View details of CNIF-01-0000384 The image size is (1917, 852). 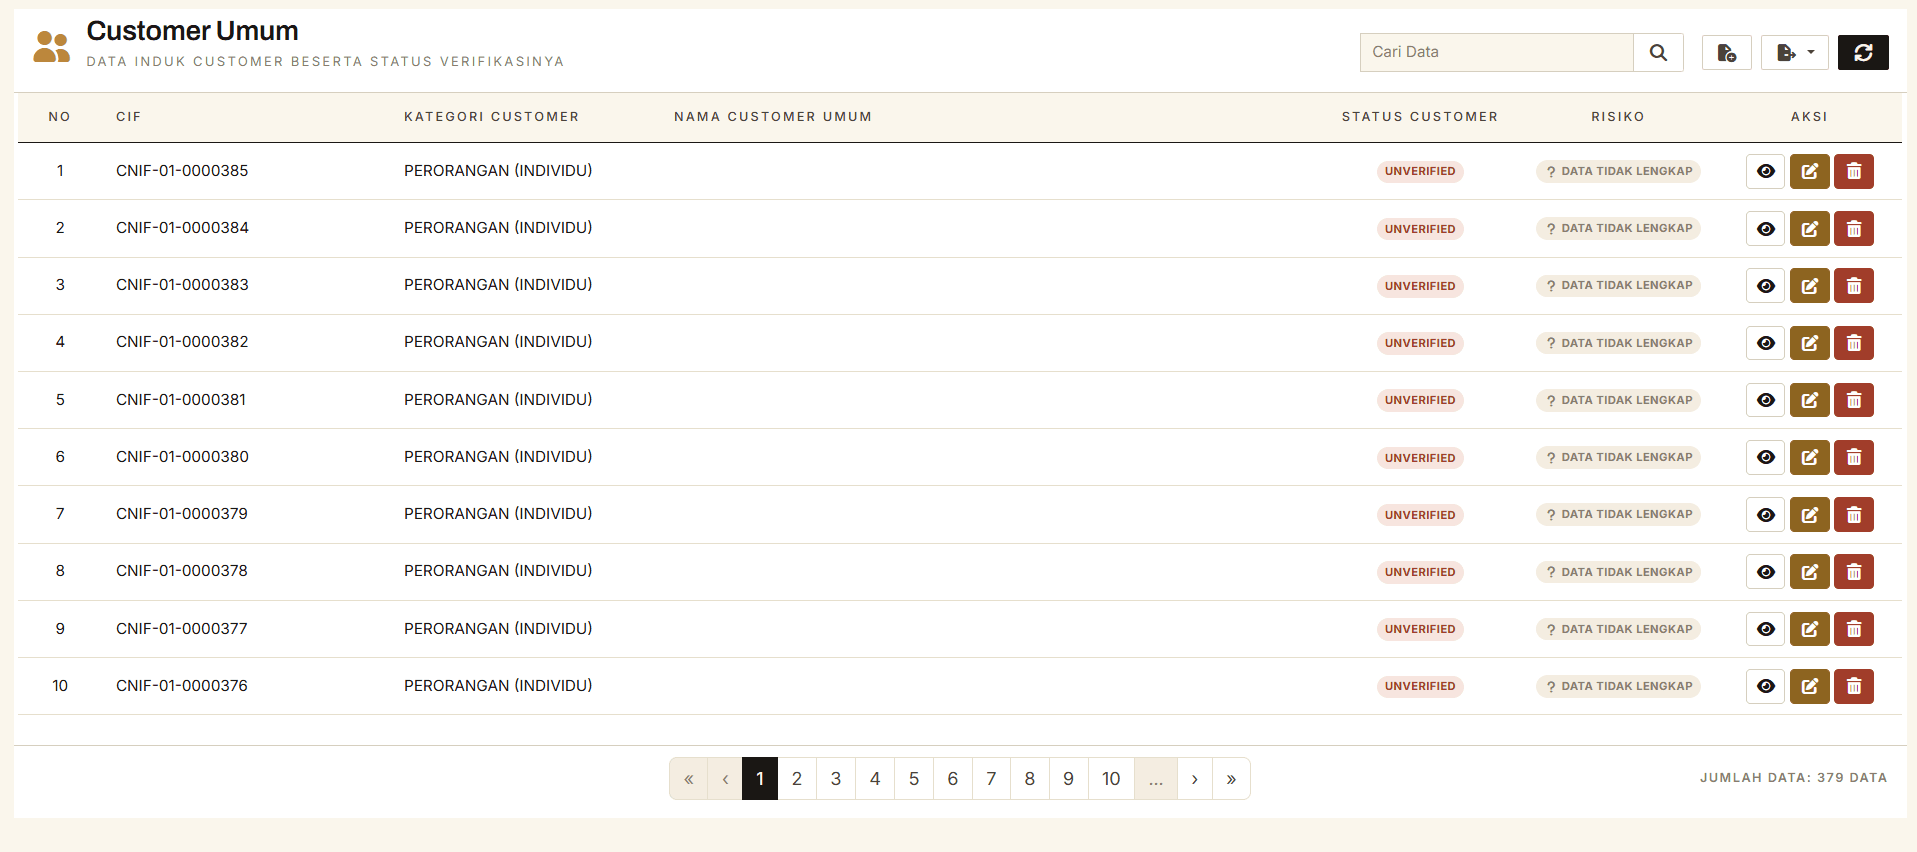click(x=1766, y=228)
